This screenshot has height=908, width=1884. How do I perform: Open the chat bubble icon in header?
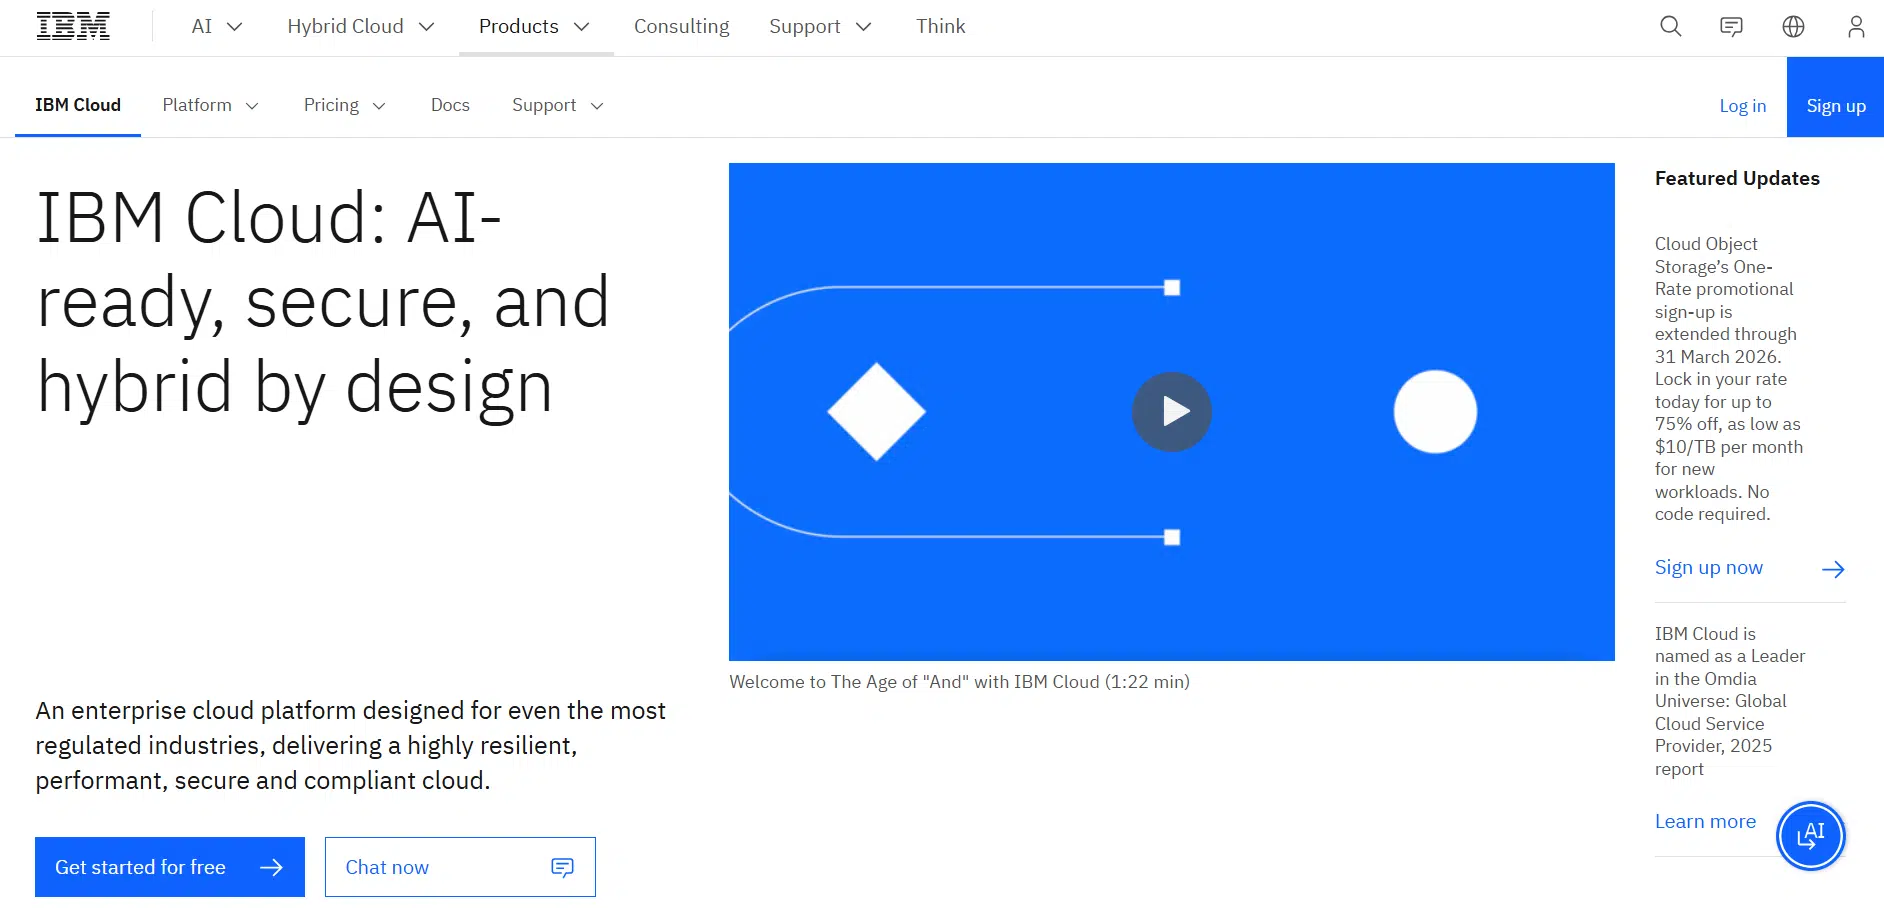pyautogui.click(x=1731, y=27)
